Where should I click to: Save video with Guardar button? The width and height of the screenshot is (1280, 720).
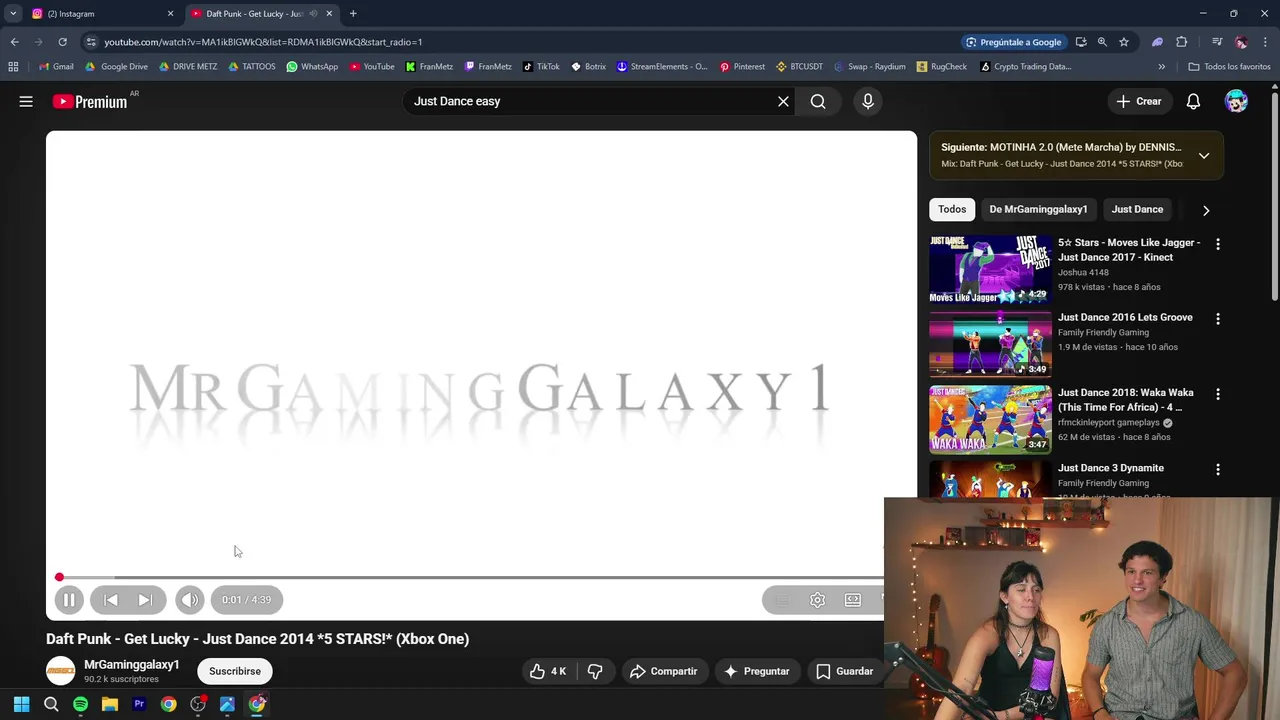tap(845, 671)
